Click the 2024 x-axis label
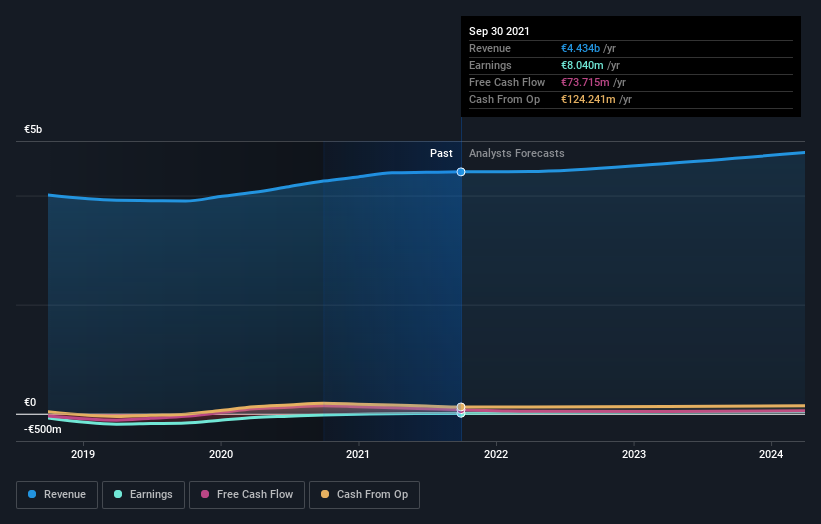Image resolution: width=821 pixels, height=524 pixels. (x=771, y=454)
